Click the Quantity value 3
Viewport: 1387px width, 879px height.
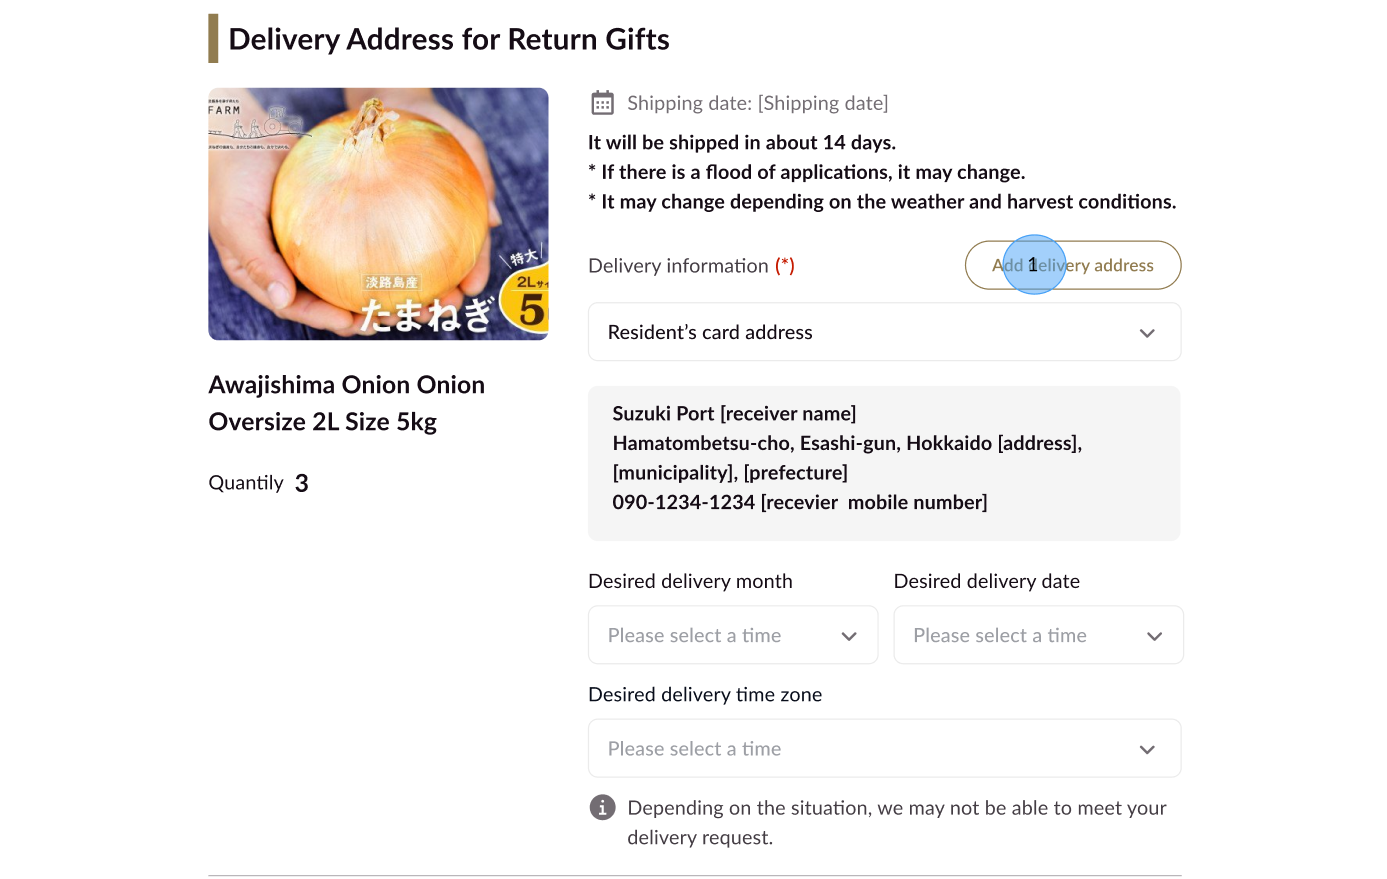click(302, 484)
